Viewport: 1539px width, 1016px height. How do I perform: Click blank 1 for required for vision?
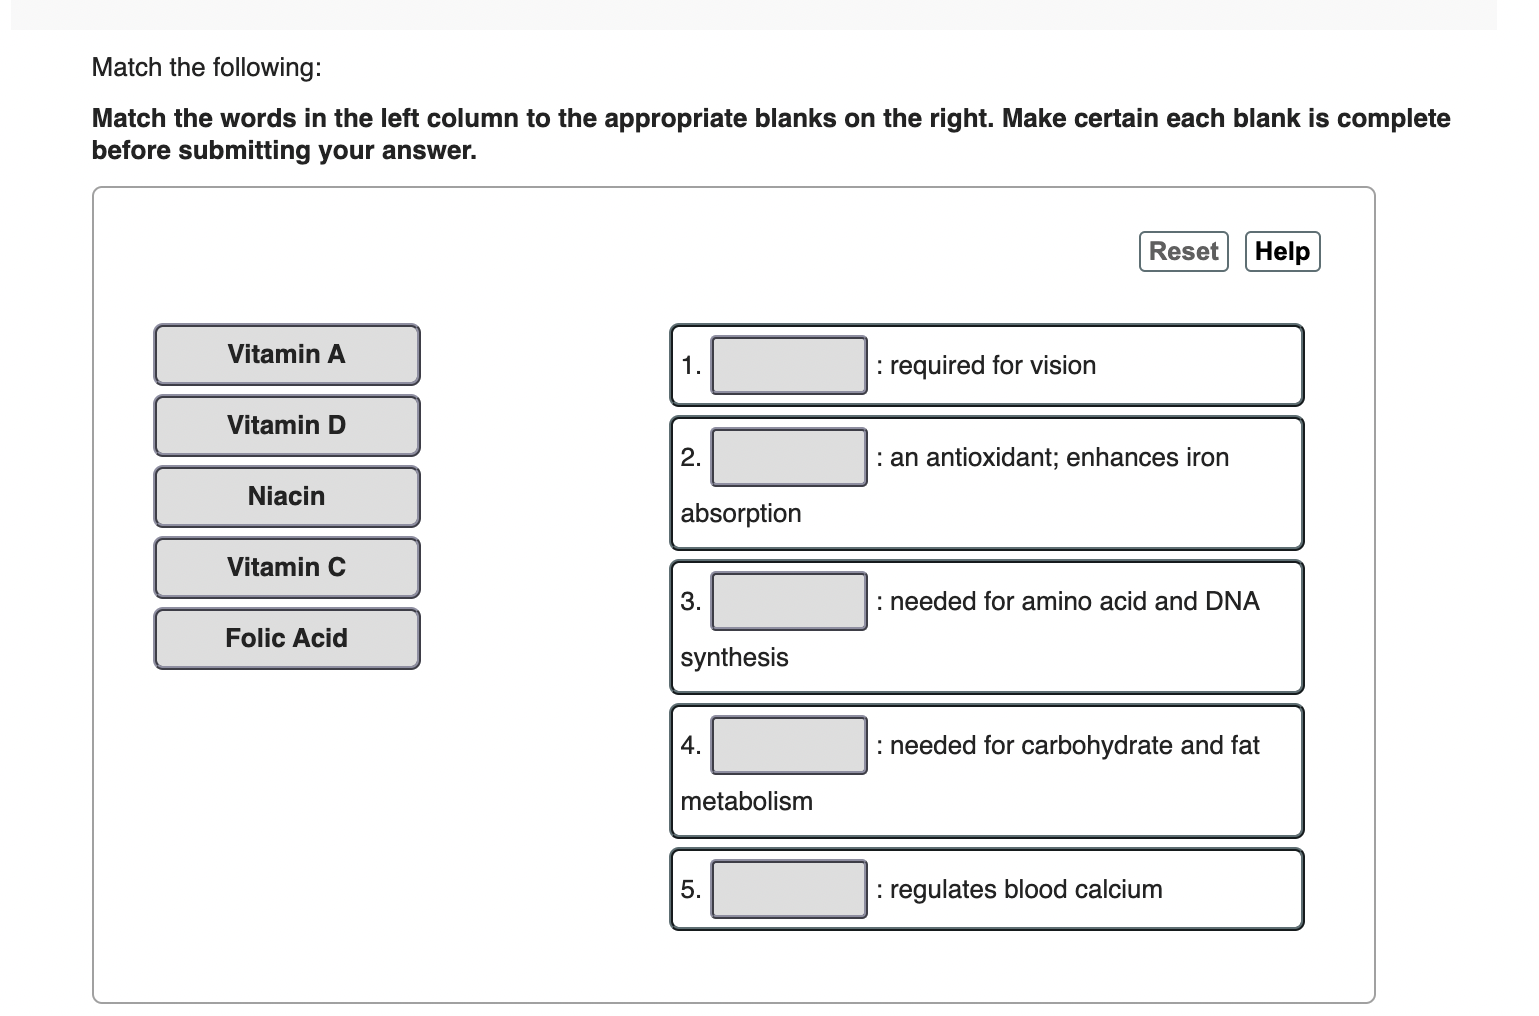pos(789,365)
